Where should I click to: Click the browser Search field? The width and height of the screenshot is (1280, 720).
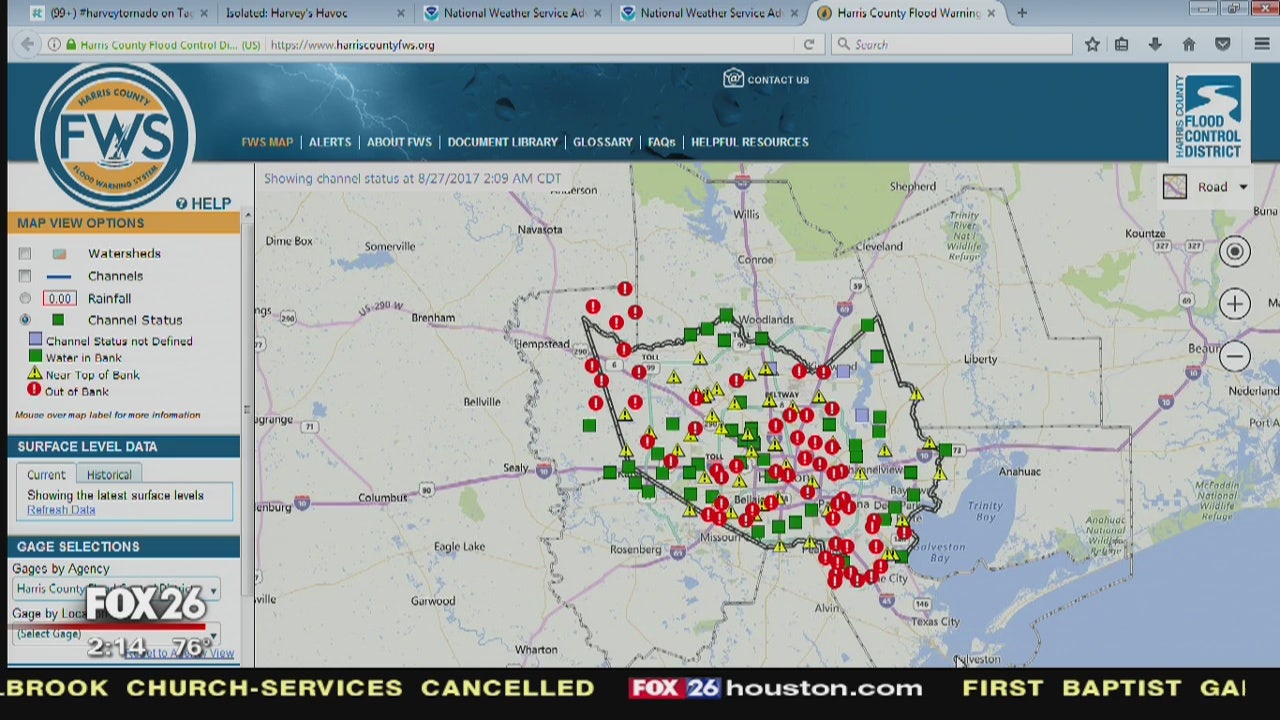(x=952, y=45)
